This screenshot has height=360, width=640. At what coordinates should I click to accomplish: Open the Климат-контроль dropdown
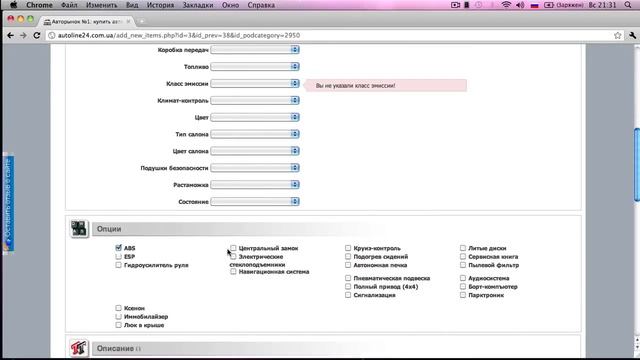coord(255,100)
